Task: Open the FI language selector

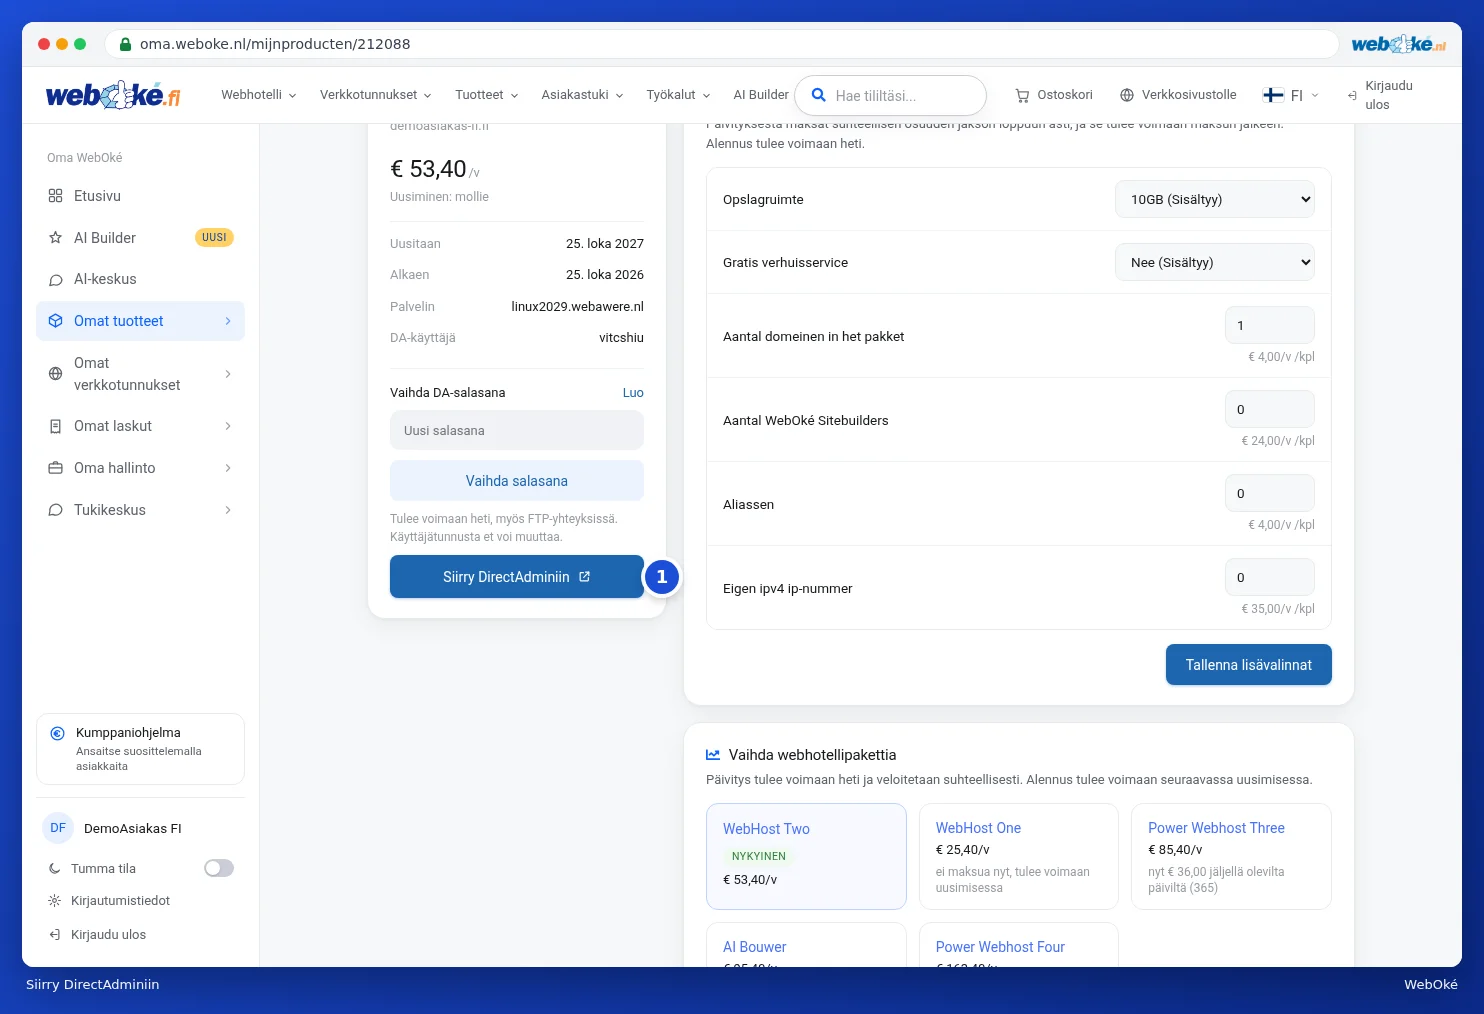Action: point(1291,95)
